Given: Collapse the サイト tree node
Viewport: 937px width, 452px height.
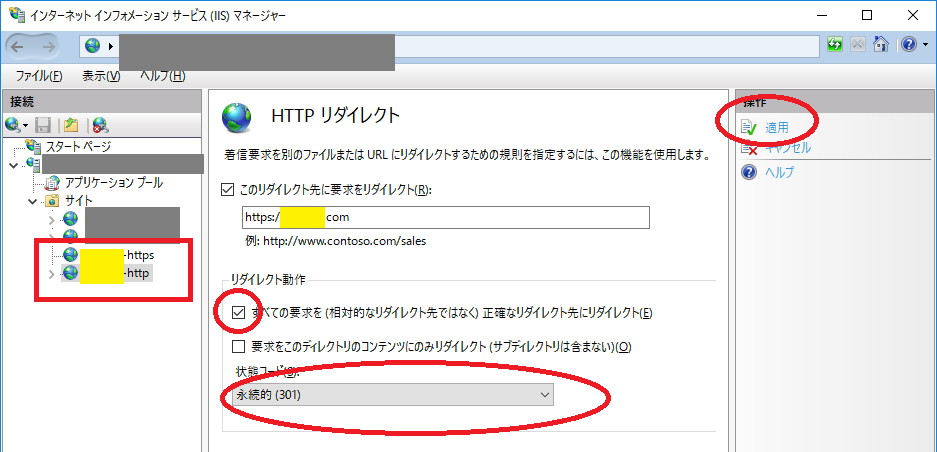Looking at the screenshot, I should click(33, 201).
